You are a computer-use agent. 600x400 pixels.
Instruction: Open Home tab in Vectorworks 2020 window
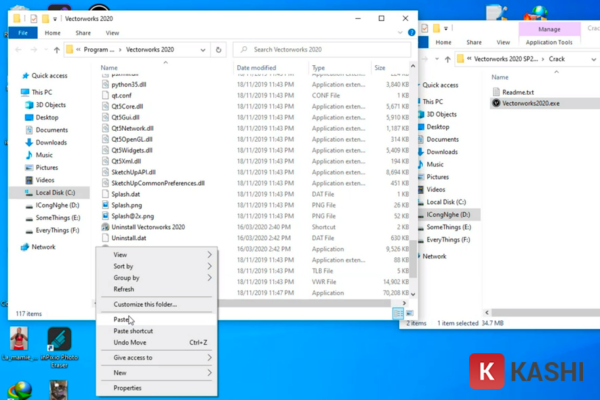[52, 33]
